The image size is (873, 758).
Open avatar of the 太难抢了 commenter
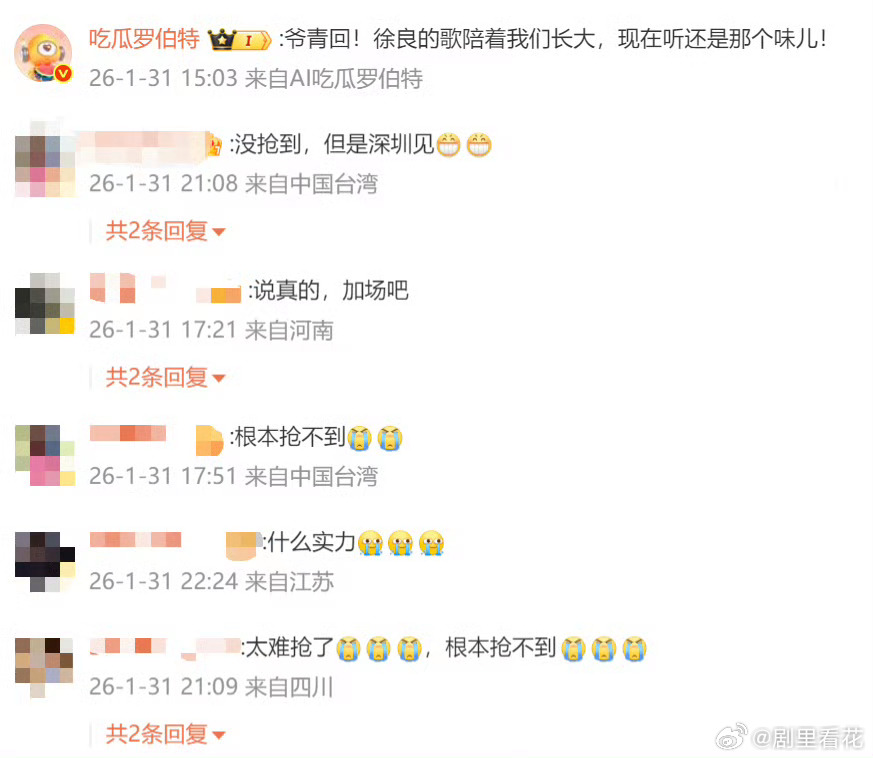click(45, 667)
